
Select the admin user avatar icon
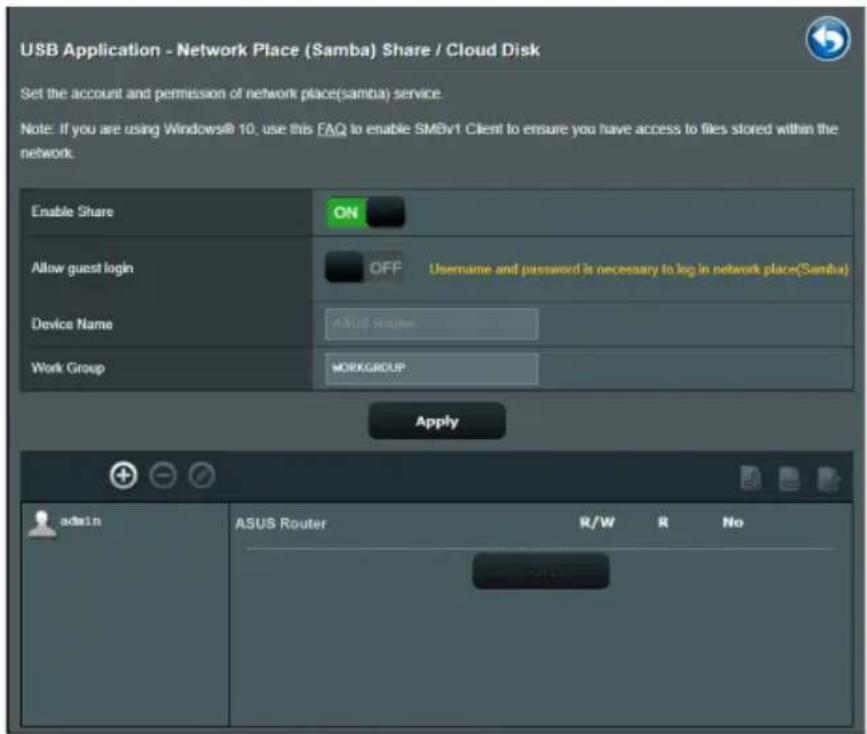[42, 524]
